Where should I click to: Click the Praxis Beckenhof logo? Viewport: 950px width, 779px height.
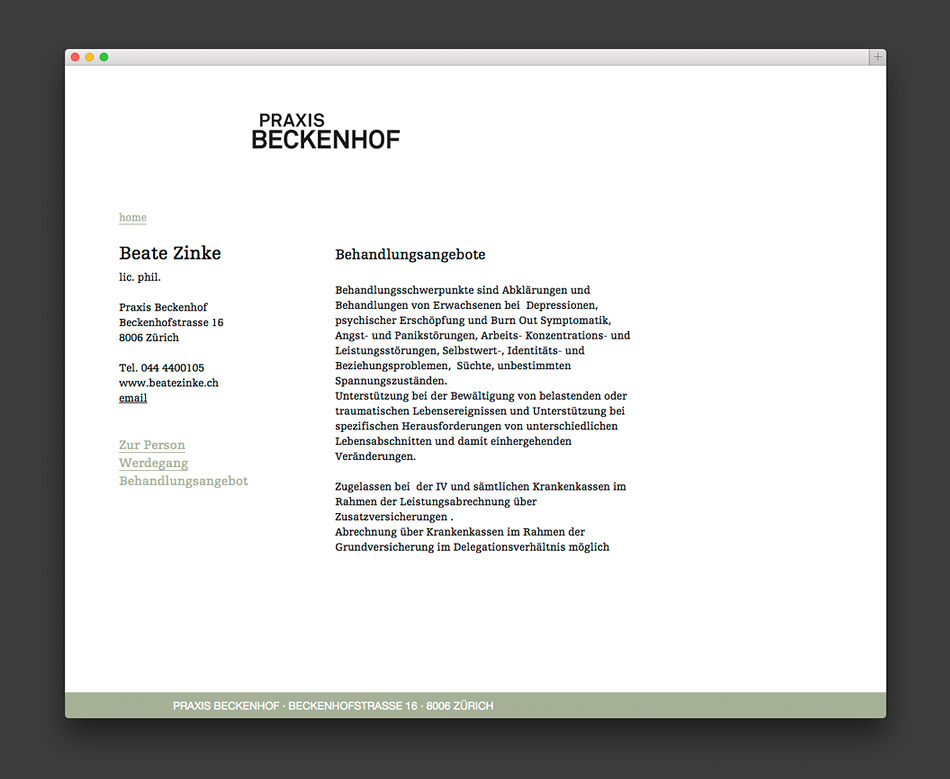click(x=325, y=132)
